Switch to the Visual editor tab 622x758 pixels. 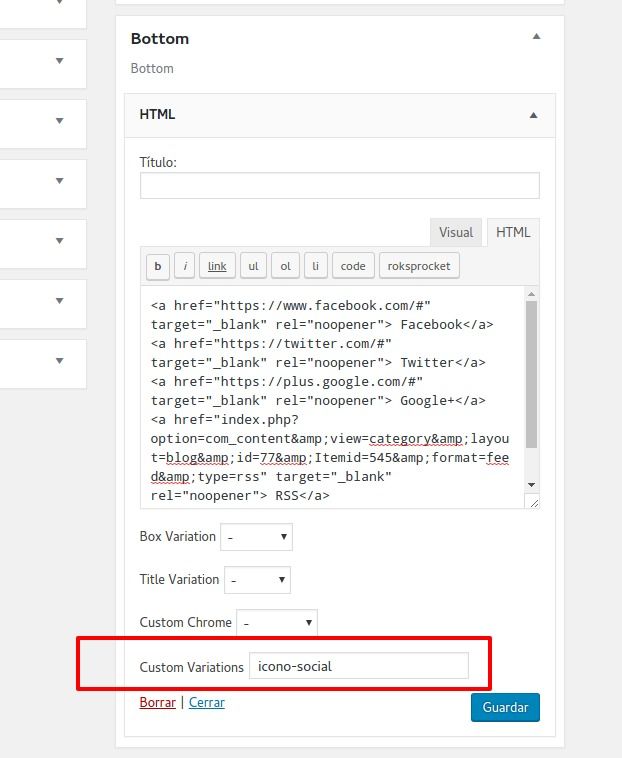coord(455,233)
